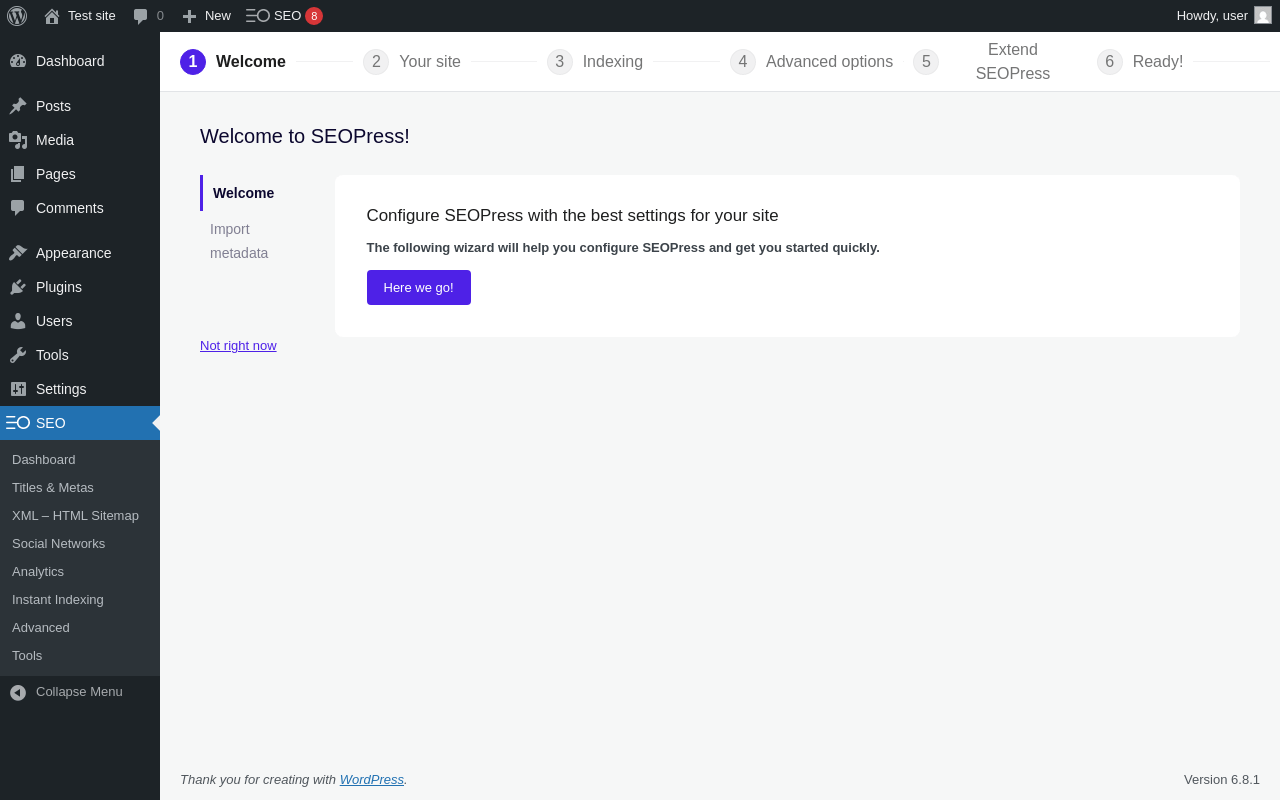The image size is (1280, 800).
Task: Open the comments bubble icon in admin bar
Action: (141, 16)
